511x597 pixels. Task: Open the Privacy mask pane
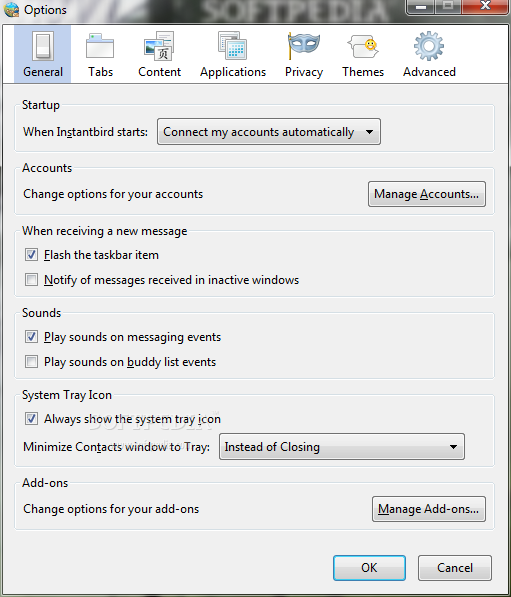[304, 54]
